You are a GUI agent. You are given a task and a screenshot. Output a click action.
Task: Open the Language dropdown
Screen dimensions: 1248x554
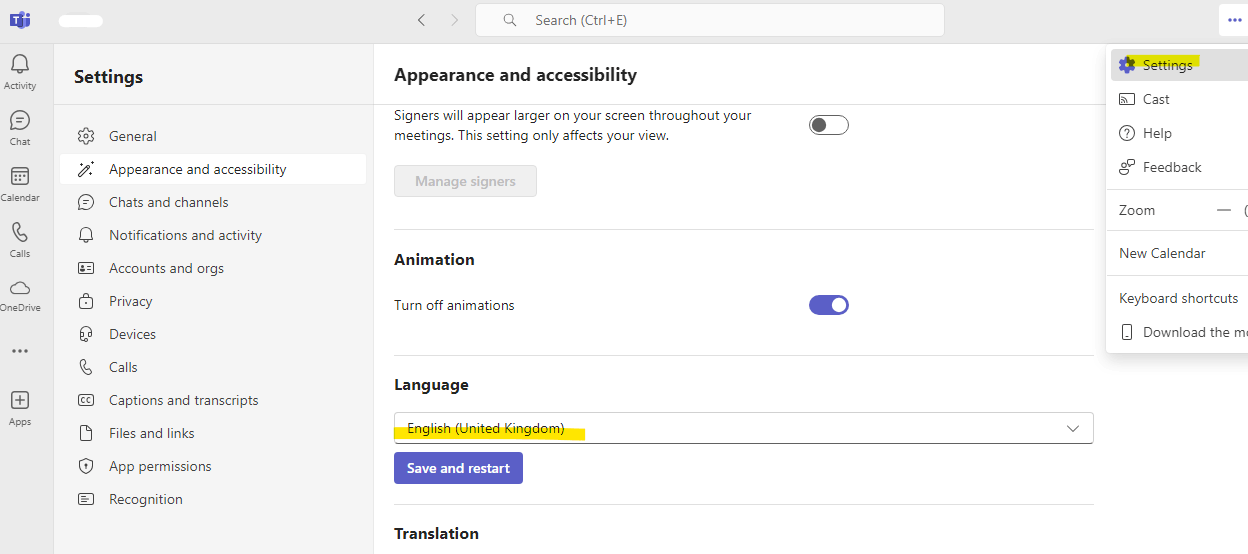[743, 428]
